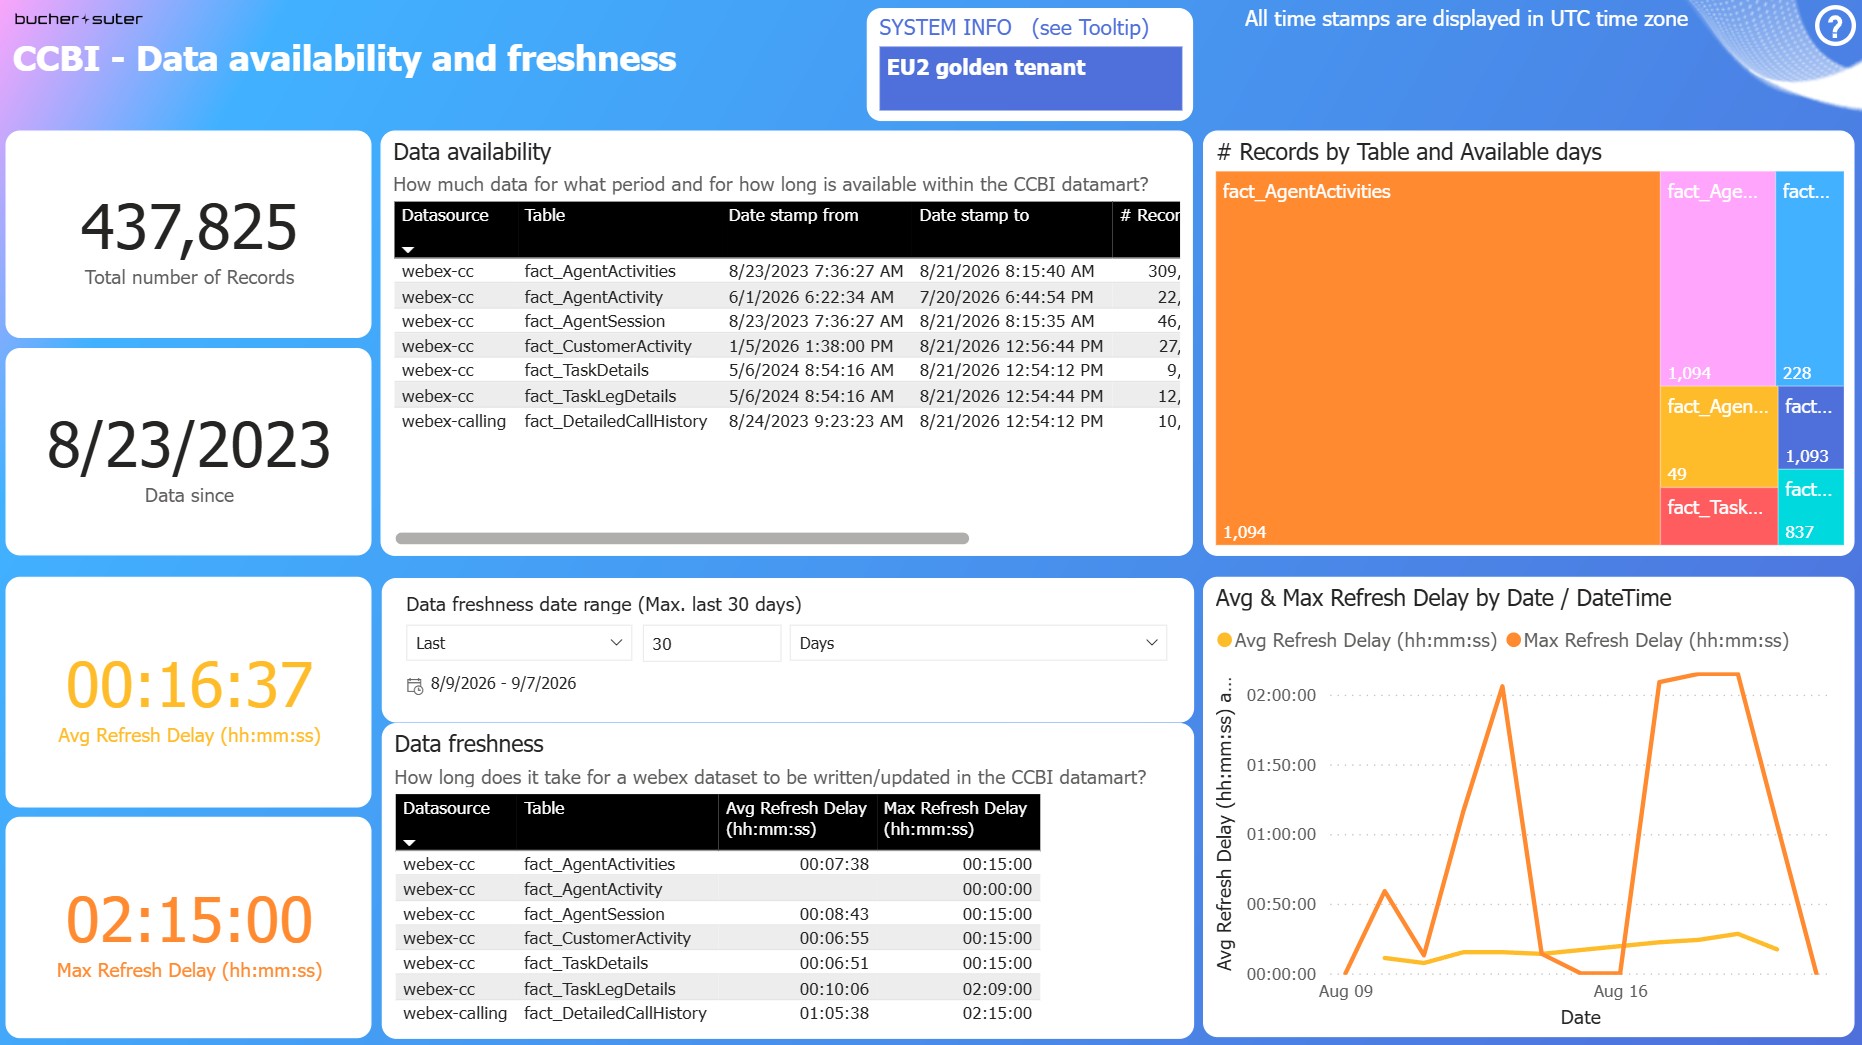The width and height of the screenshot is (1862, 1045).
Task: Open the 'Last' relative date dropdown
Action: 519,643
